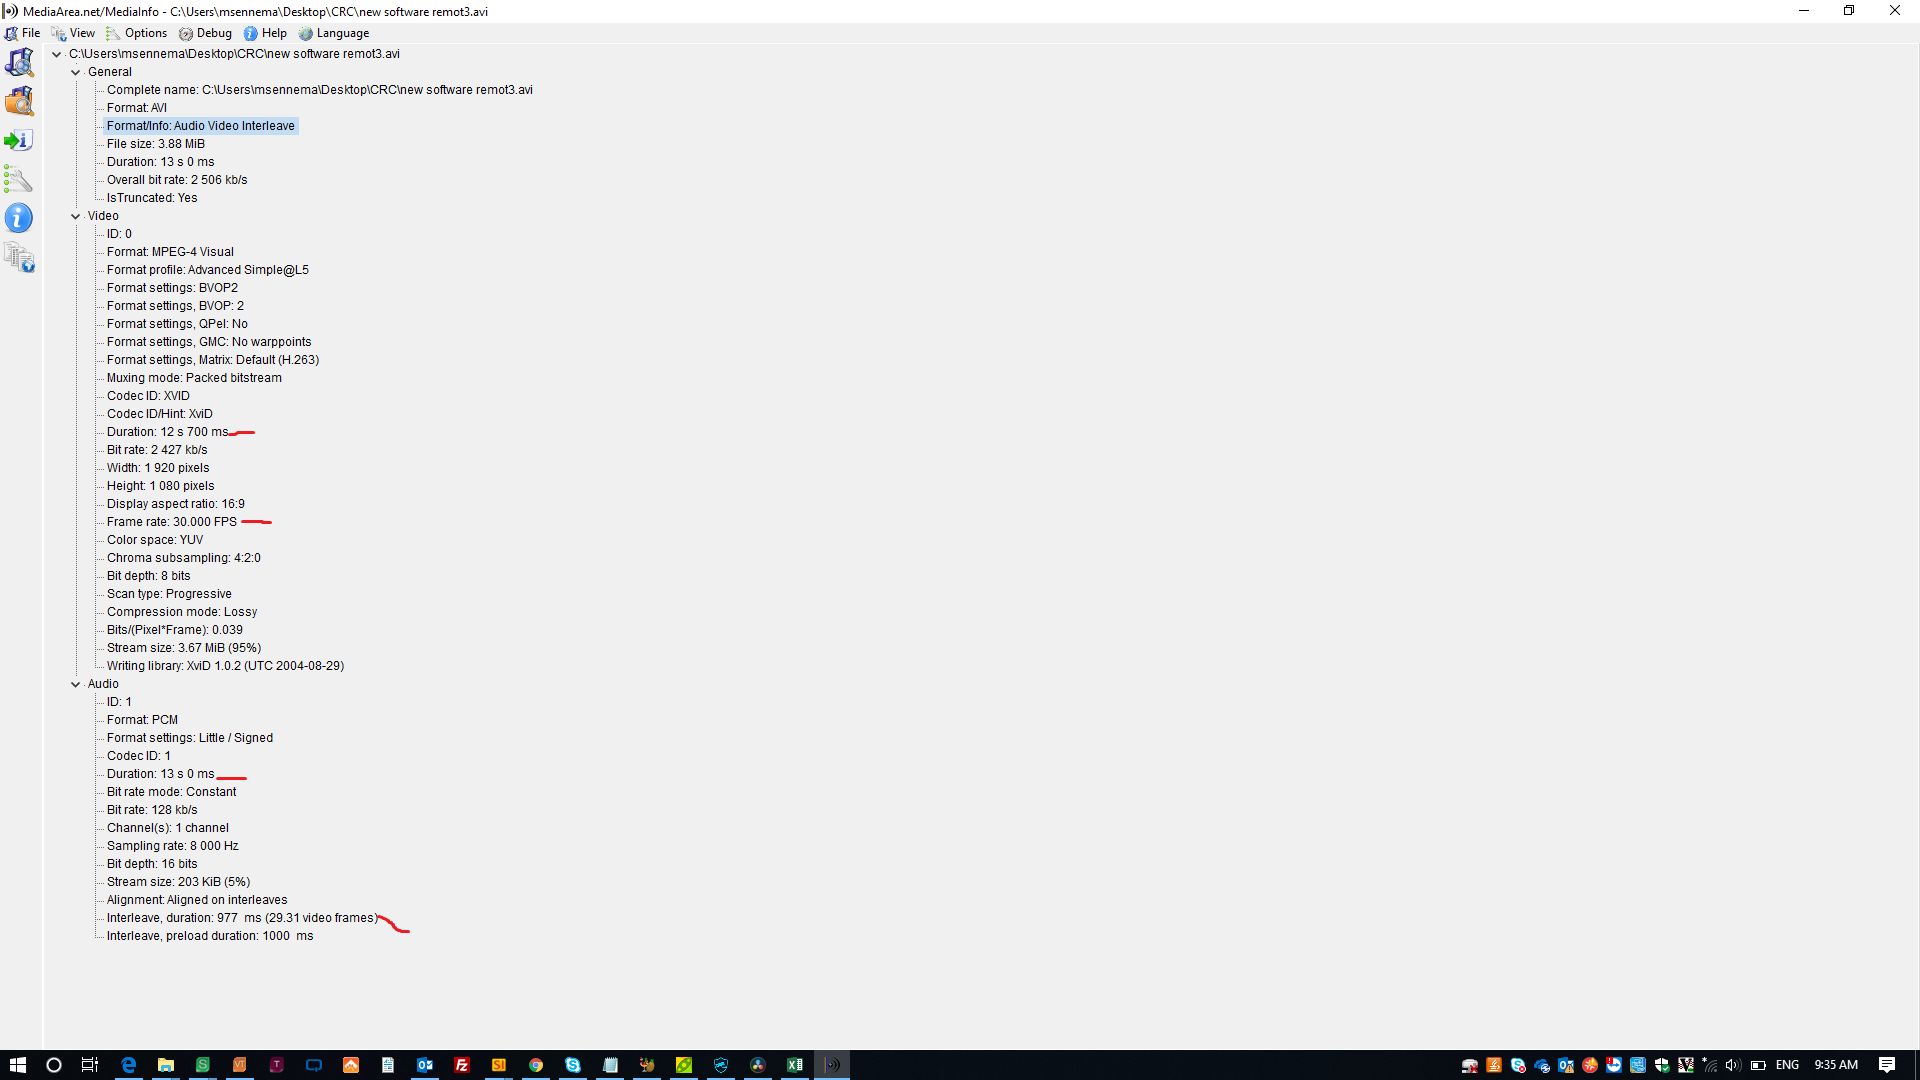Select video 'Duration: 12 s 700 ms' row
Image resolution: width=1920 pixels, height=1080 pixels.
tap(168, 432)
